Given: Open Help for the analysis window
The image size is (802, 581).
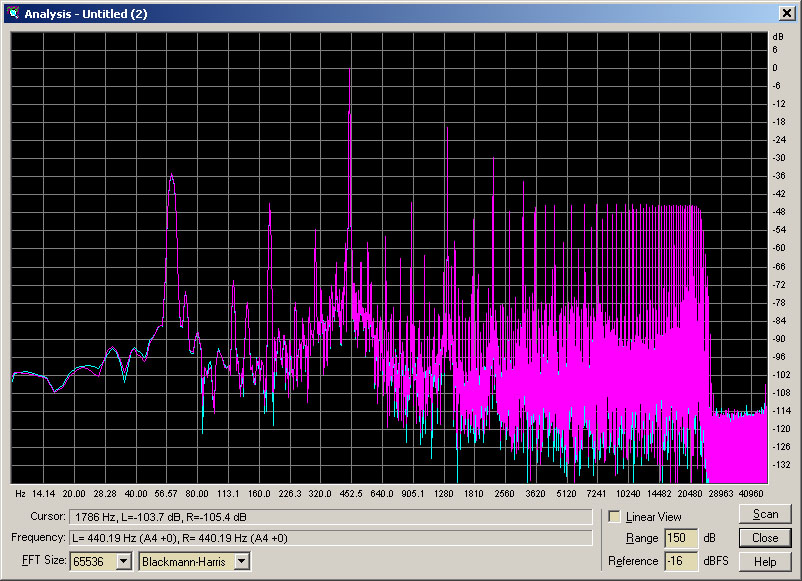Looking at the screenshot, I should (765, 562).
